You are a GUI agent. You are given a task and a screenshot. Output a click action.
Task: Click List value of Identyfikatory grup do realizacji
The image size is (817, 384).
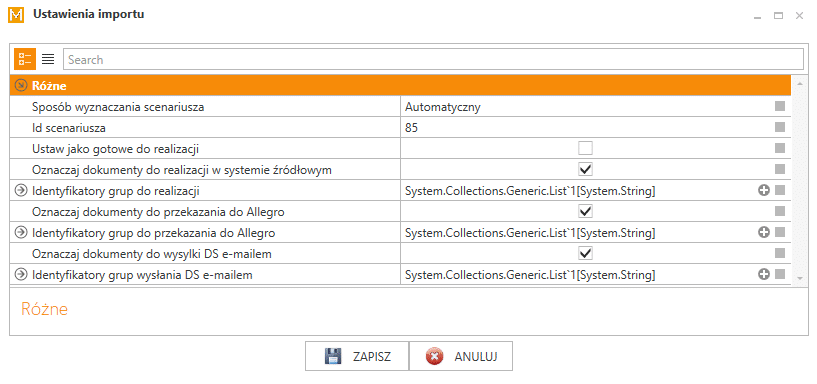[530, 191]
